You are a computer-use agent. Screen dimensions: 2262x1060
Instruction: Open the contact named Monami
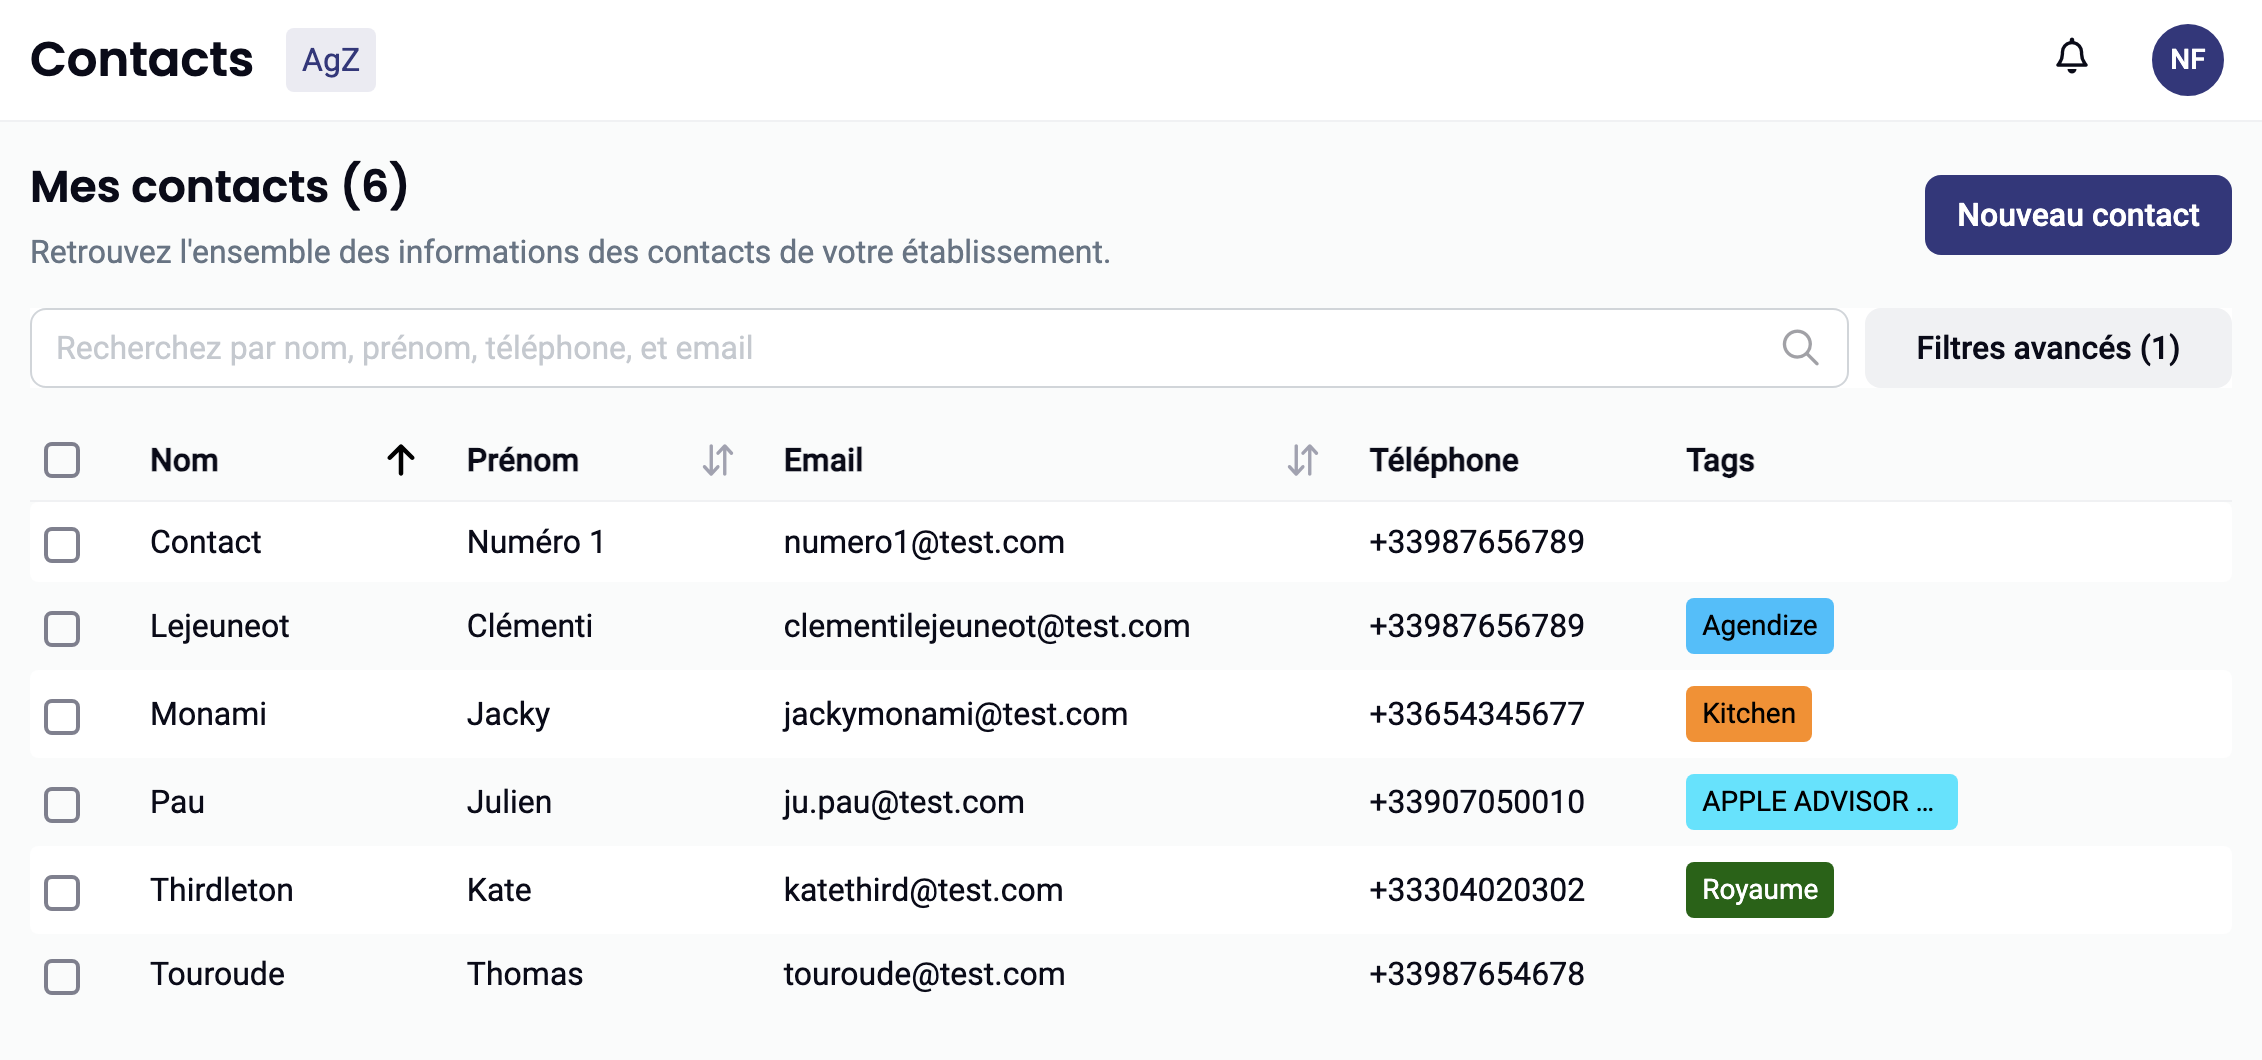208,714
